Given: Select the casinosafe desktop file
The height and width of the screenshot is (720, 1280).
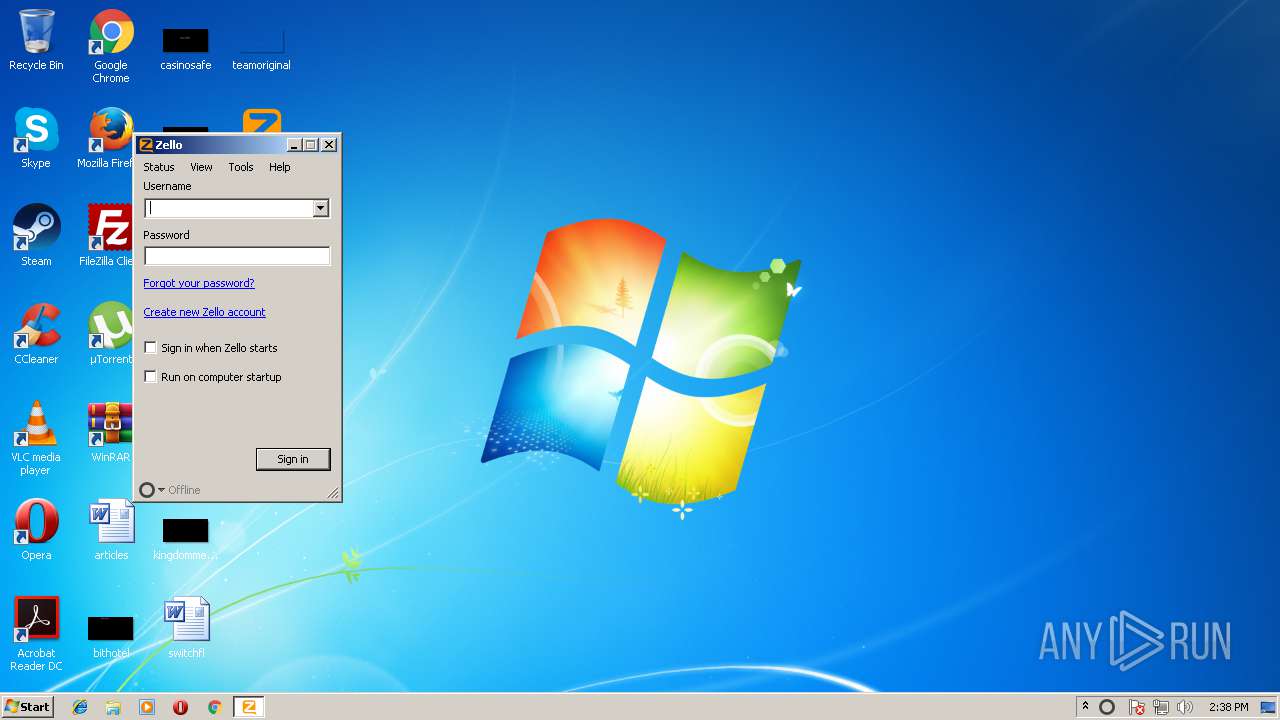Looking at the screenshot, I should coord(186,48).
